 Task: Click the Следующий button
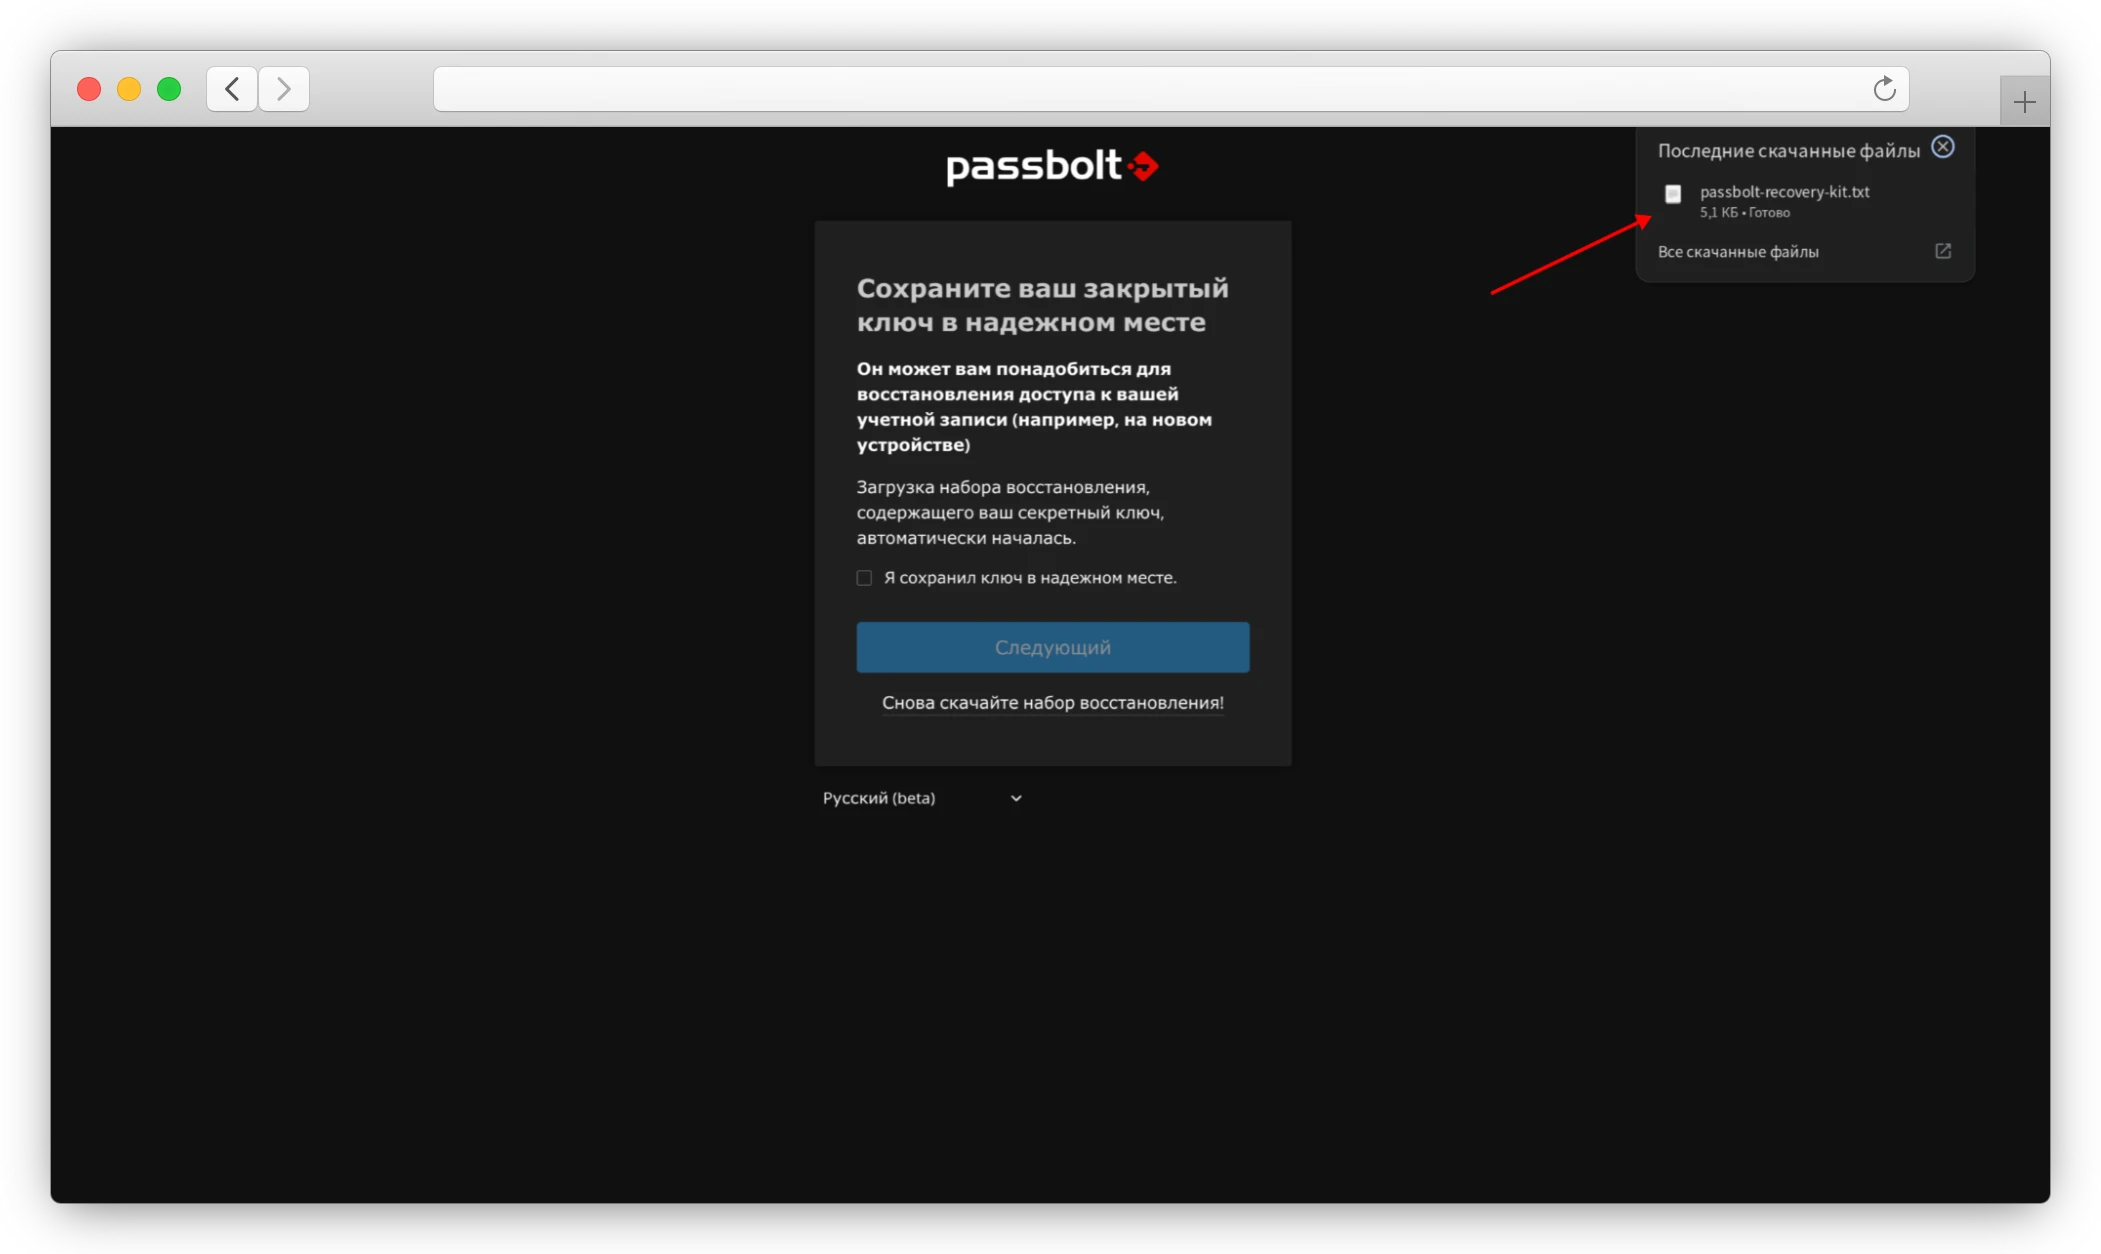(1052, 647)
